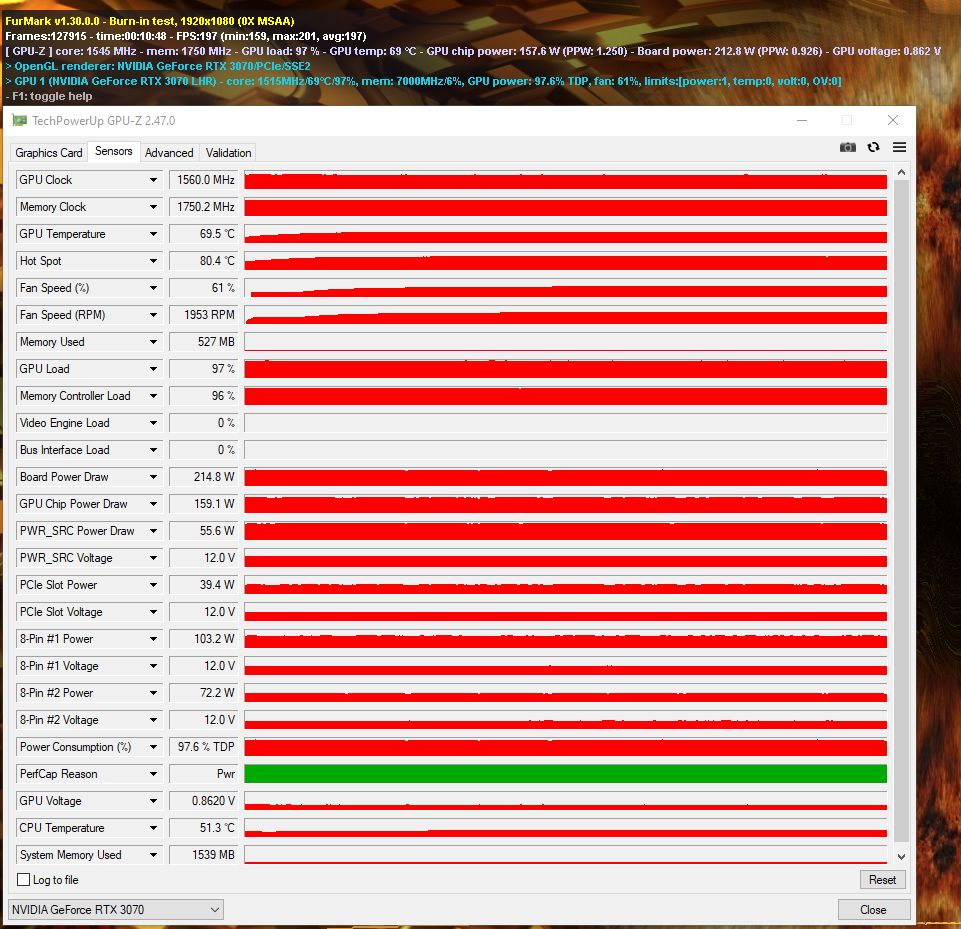Open the Advanced tab
This screenshot has height=929, width=961.
169,153
